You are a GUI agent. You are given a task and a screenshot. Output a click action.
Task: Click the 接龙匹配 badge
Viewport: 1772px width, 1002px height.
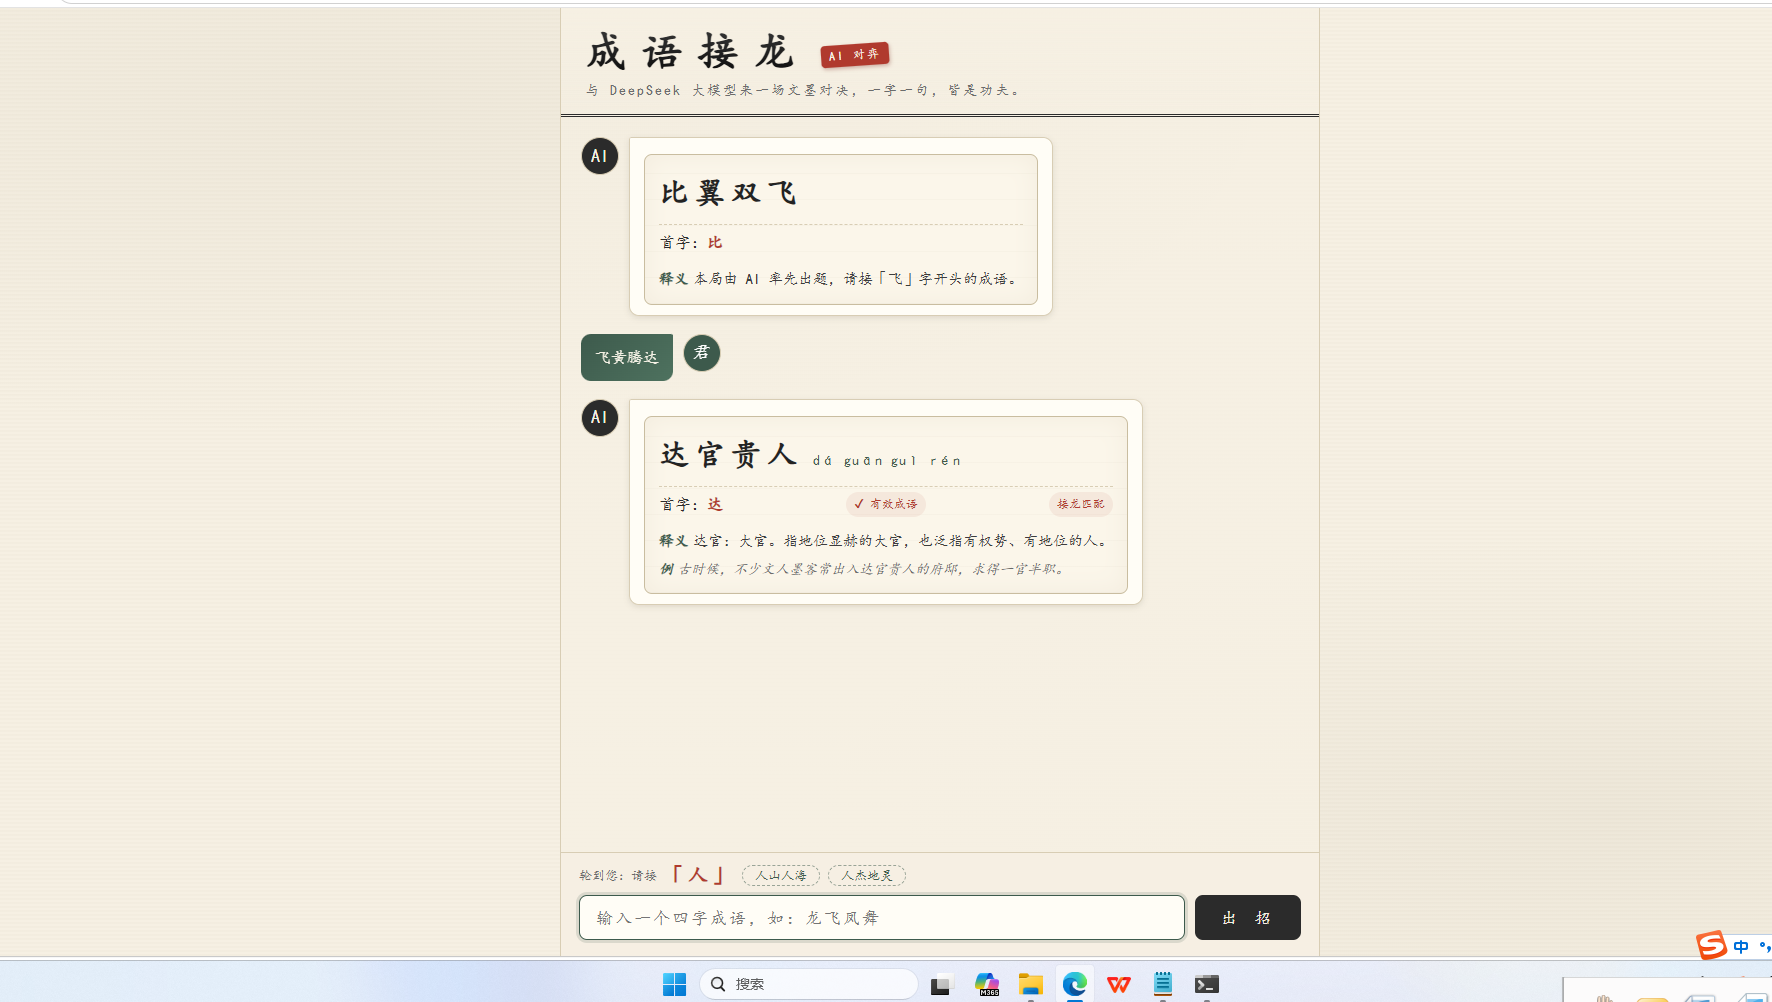click(1081, 504)
